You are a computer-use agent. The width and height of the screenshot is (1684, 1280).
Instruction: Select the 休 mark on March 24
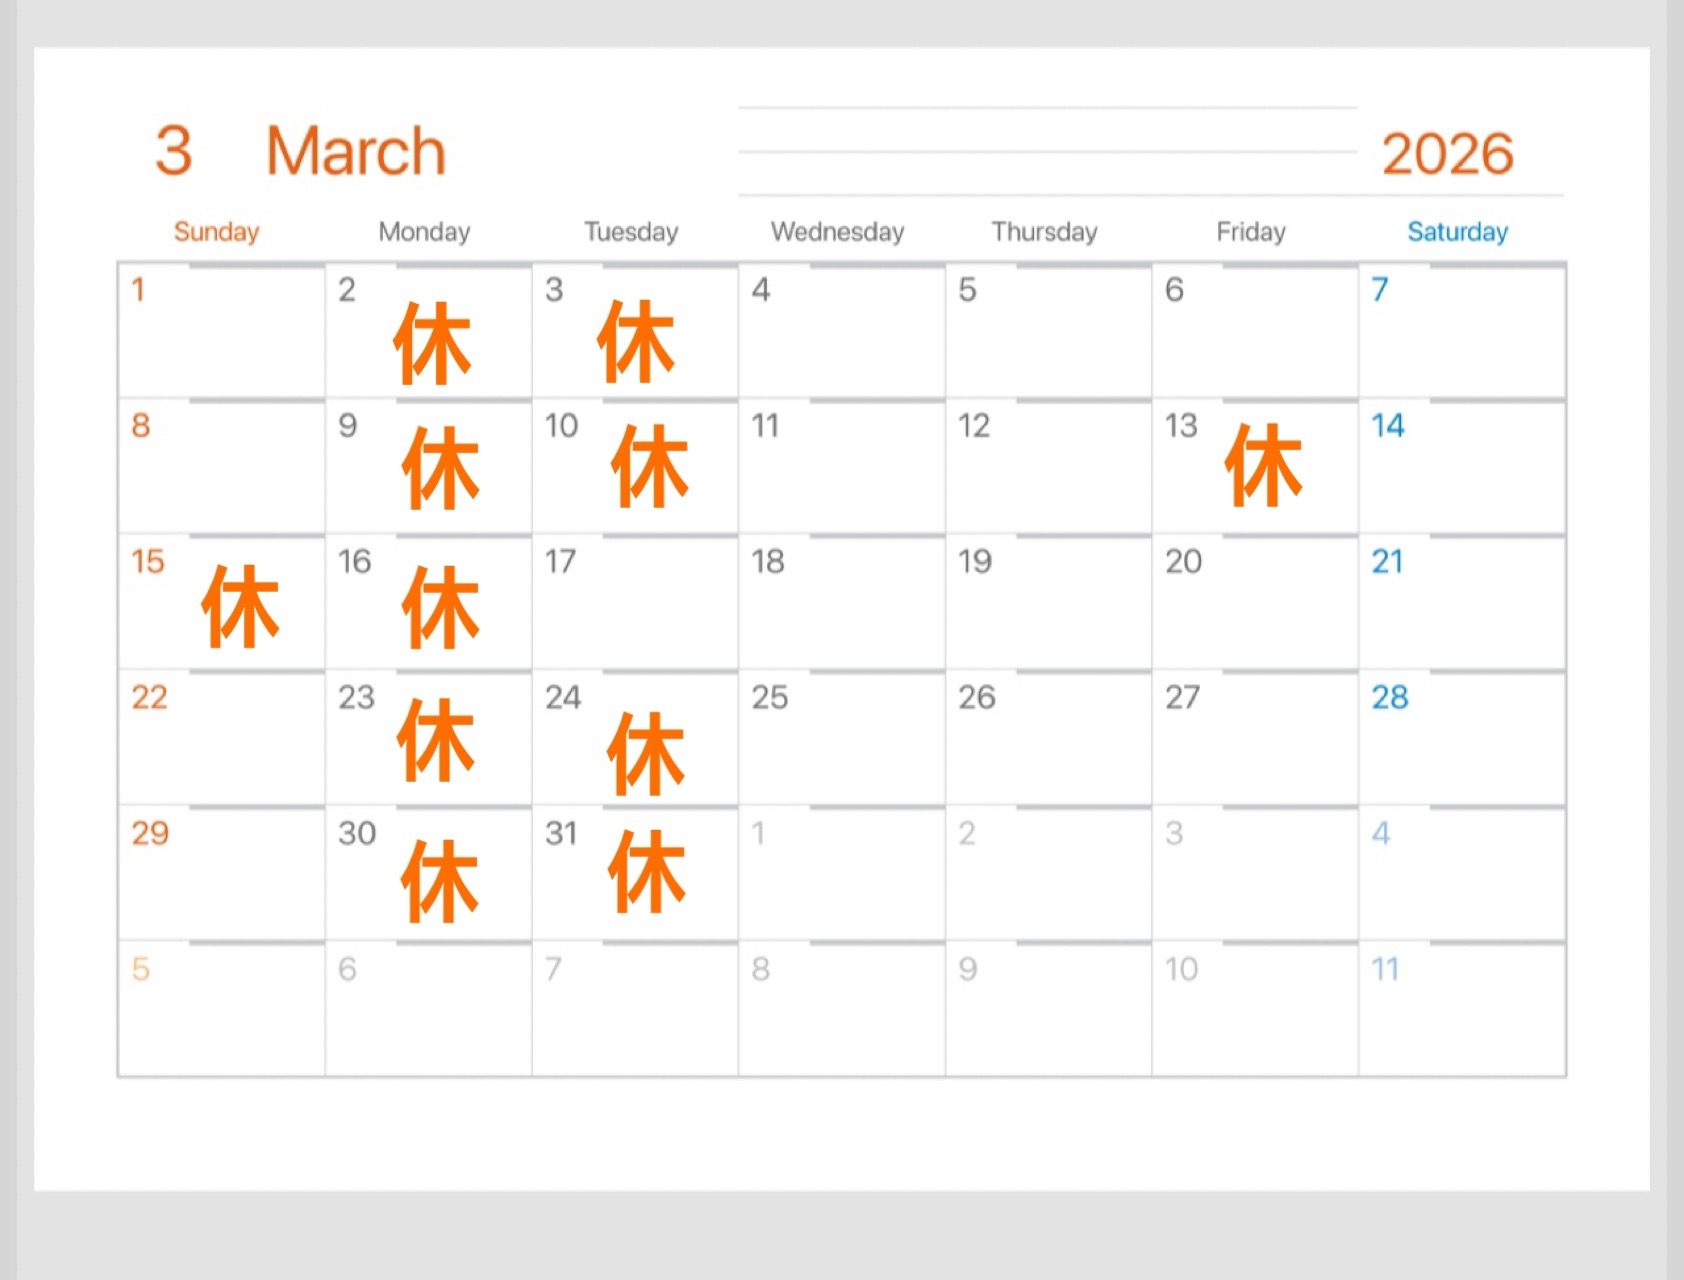(x=645, y=752)
